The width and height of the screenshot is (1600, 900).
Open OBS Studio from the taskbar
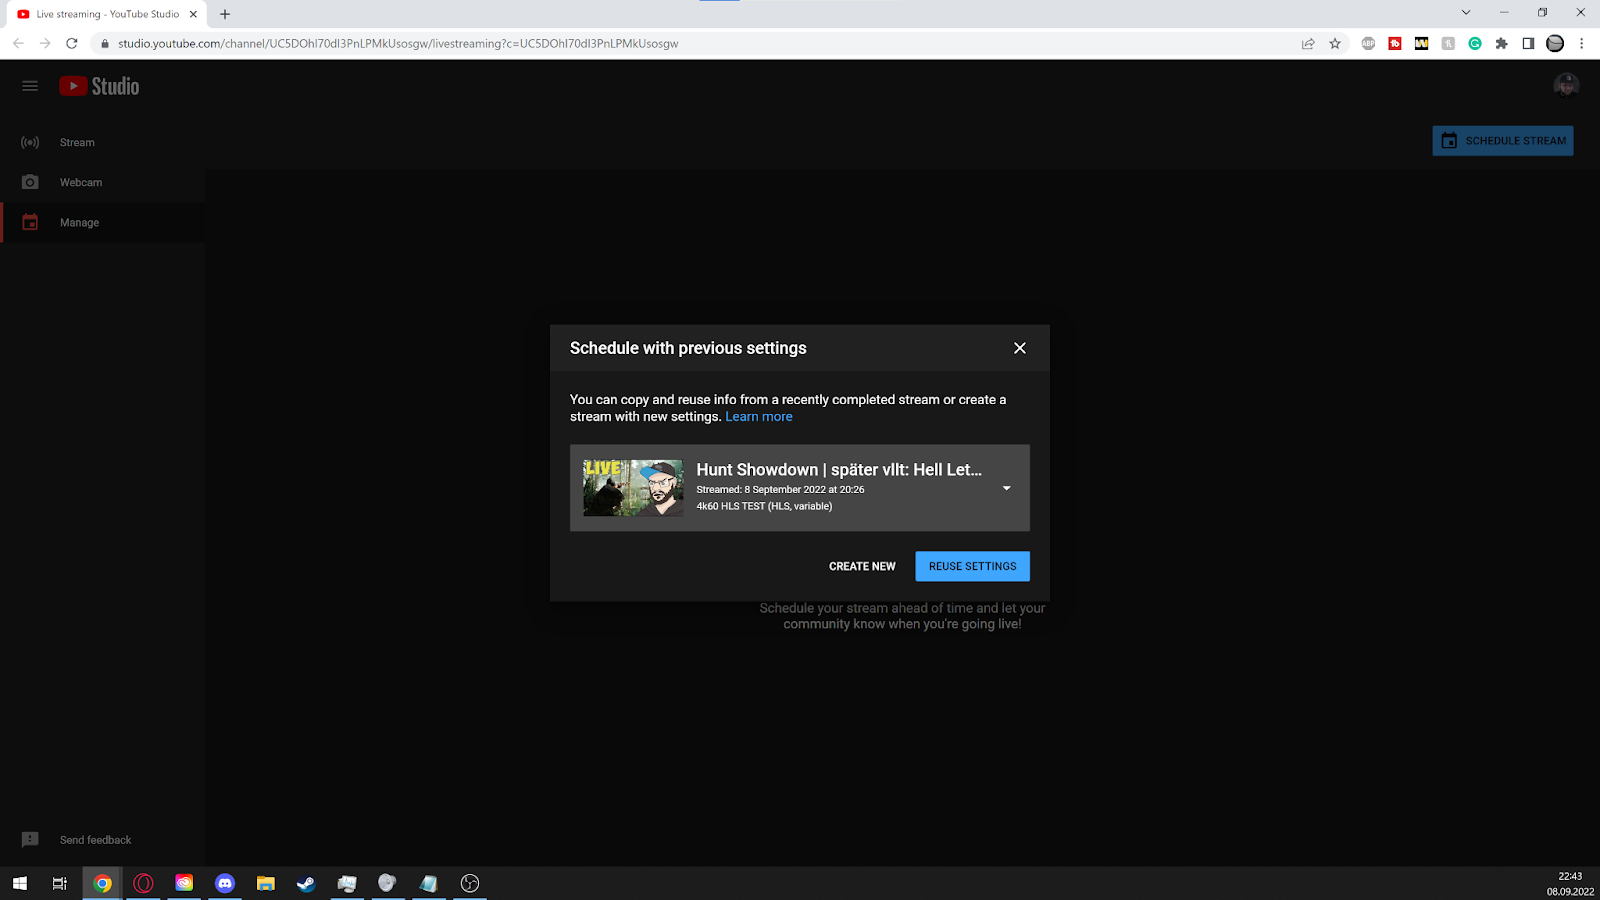click(x=470, y=883)
